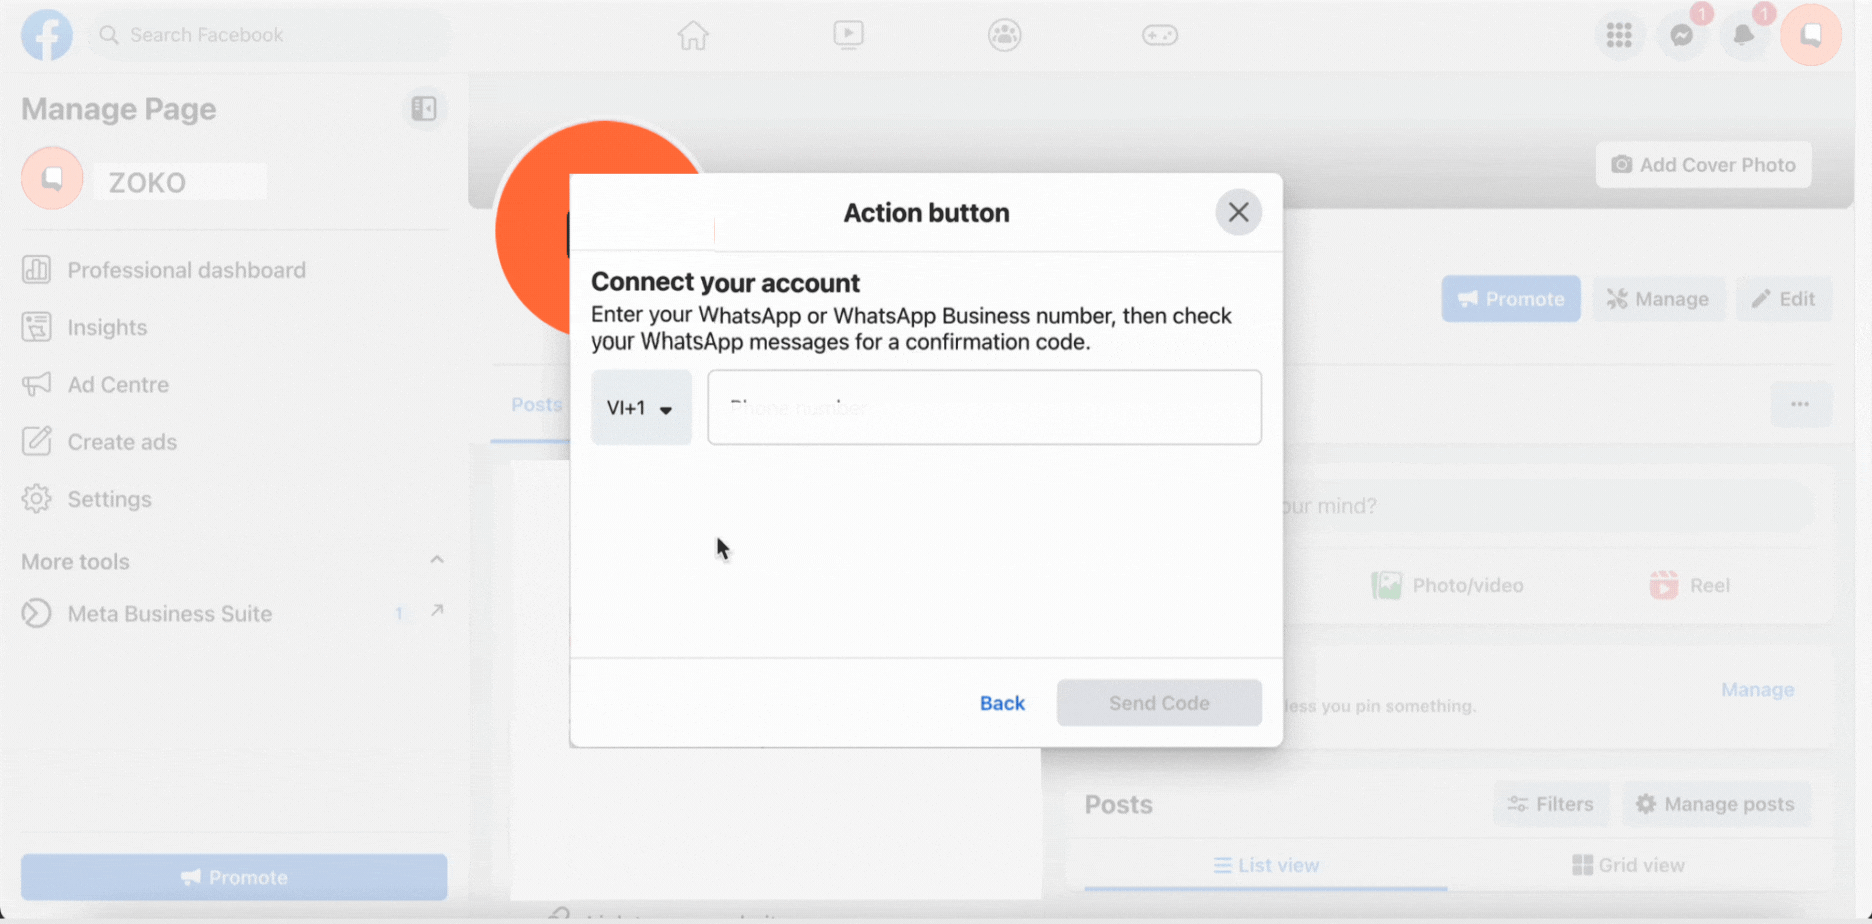1872x924 pixels.
Task: Switch to Grid view tab
Action: point(1628,865)
